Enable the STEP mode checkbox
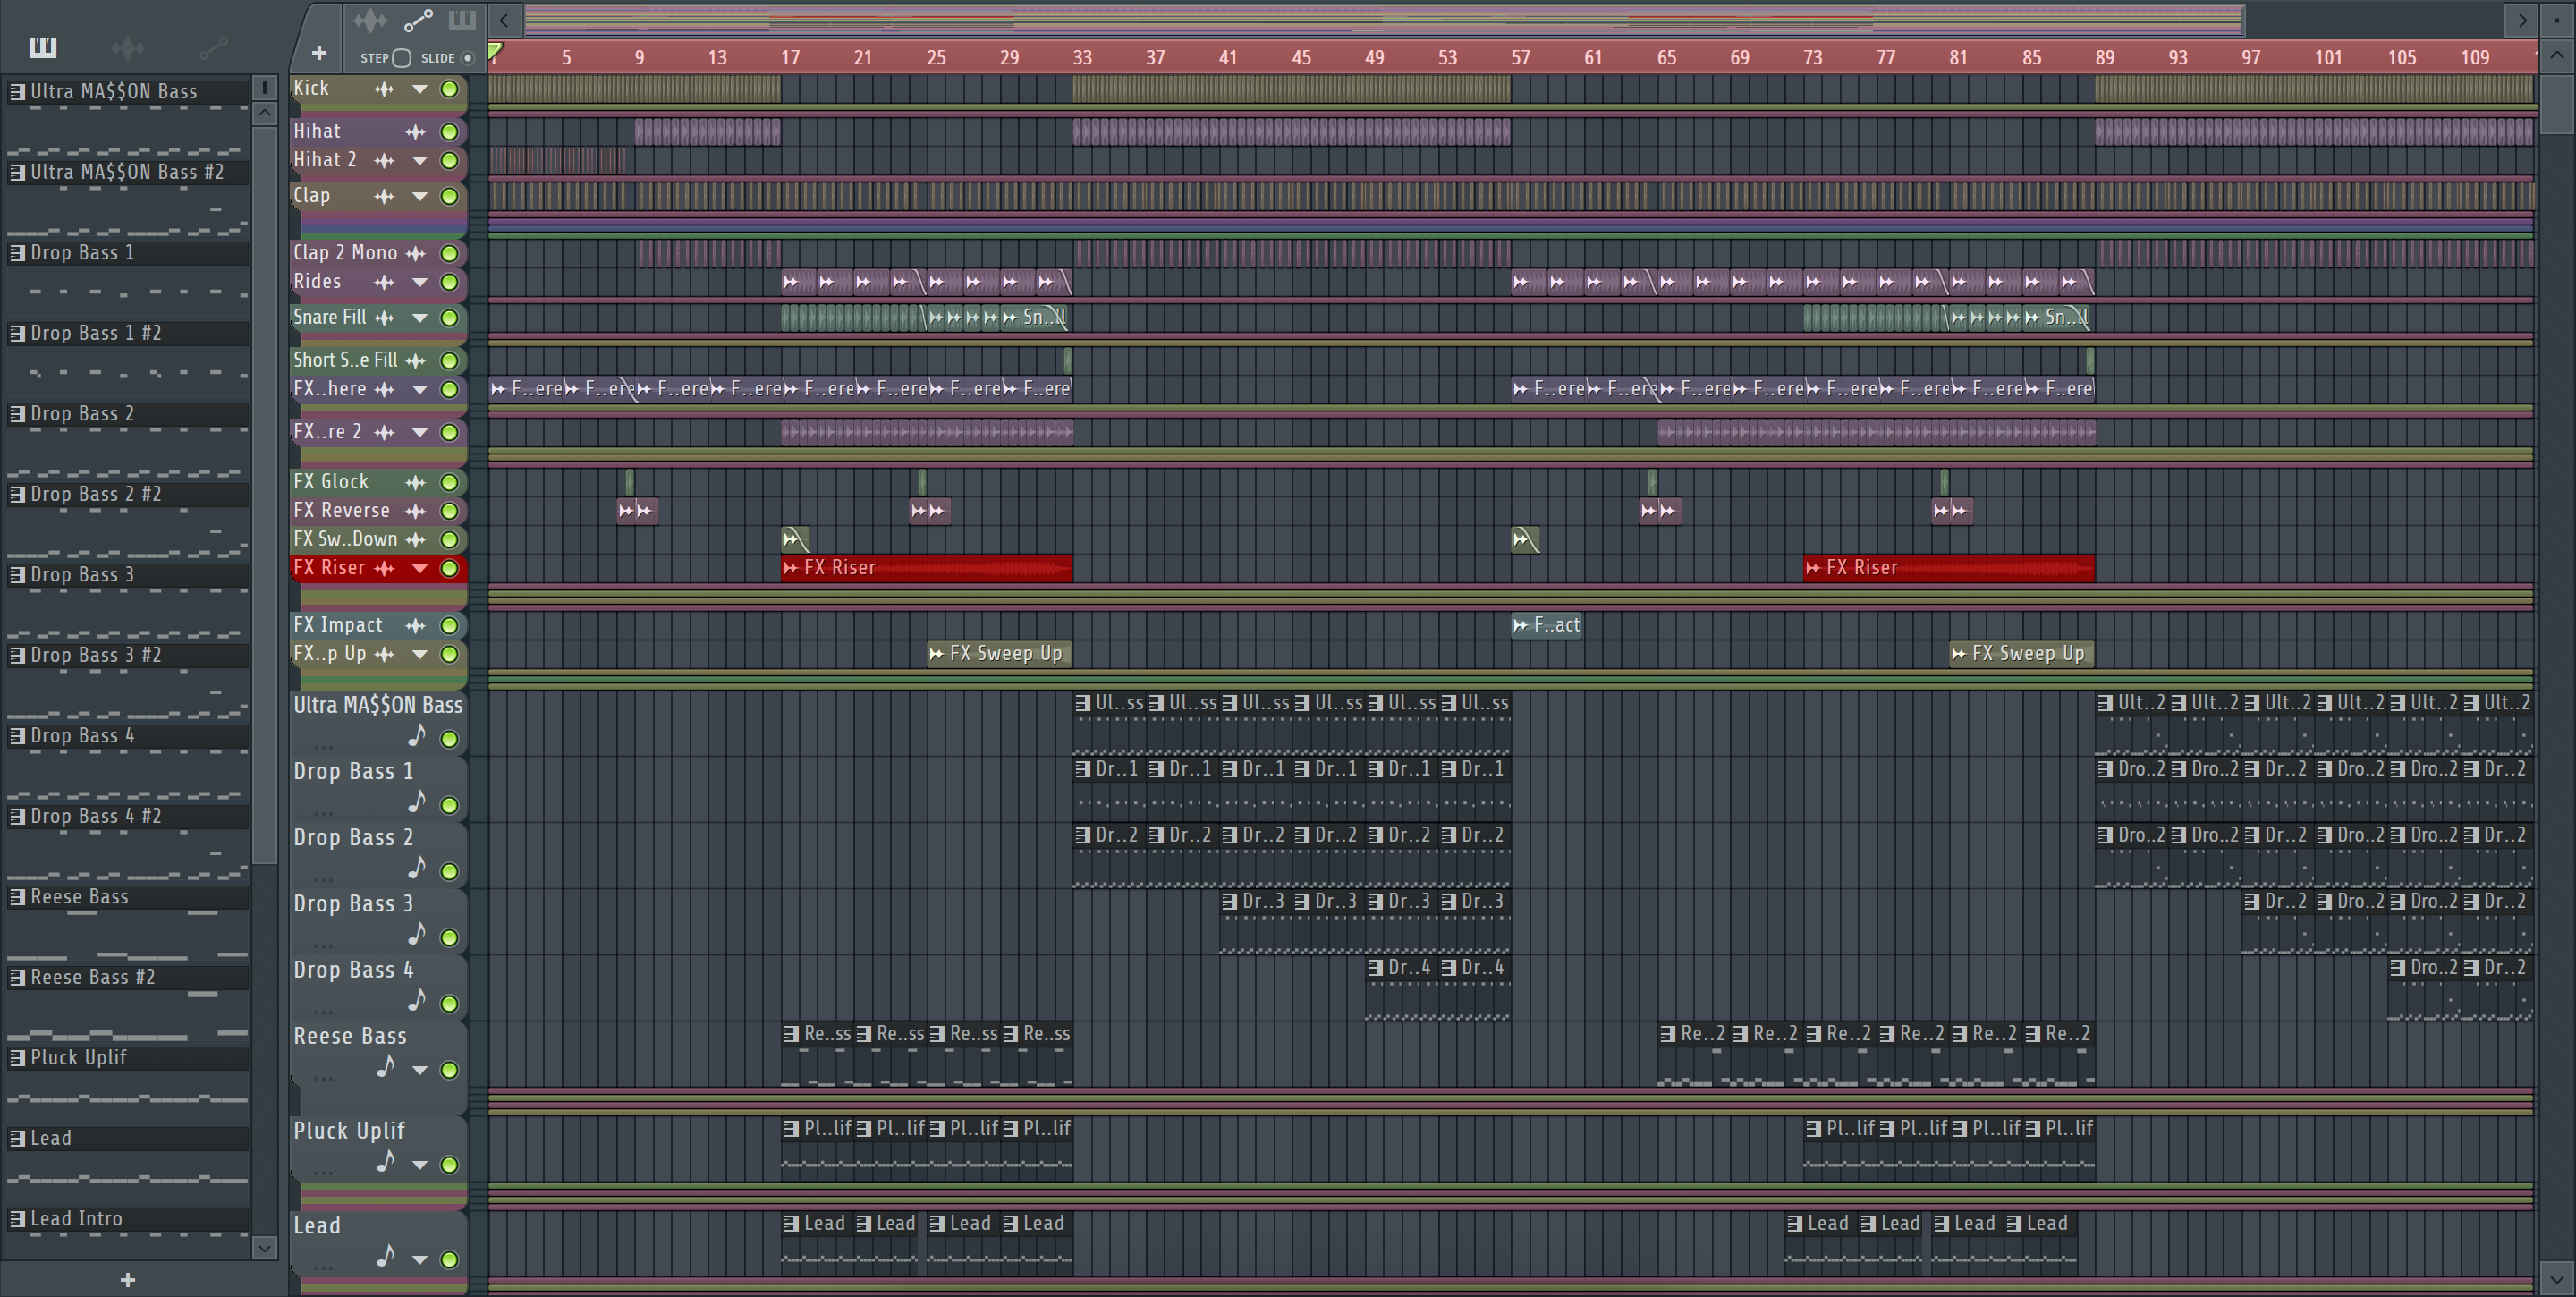This screenshot has width=2576, height=1297. [401, 58]
